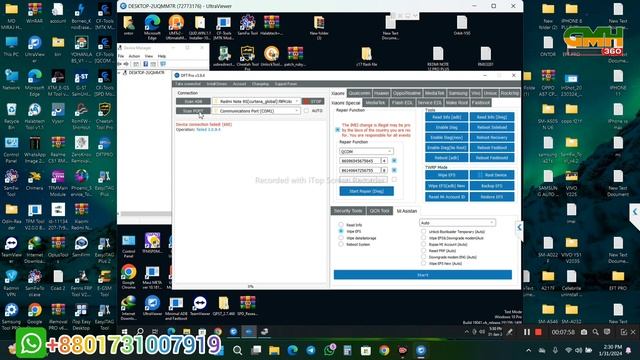Switch to UltraViewer on the host taskbar
The height and width of the screenshot is (360, 640).
(x=421, y=350)
